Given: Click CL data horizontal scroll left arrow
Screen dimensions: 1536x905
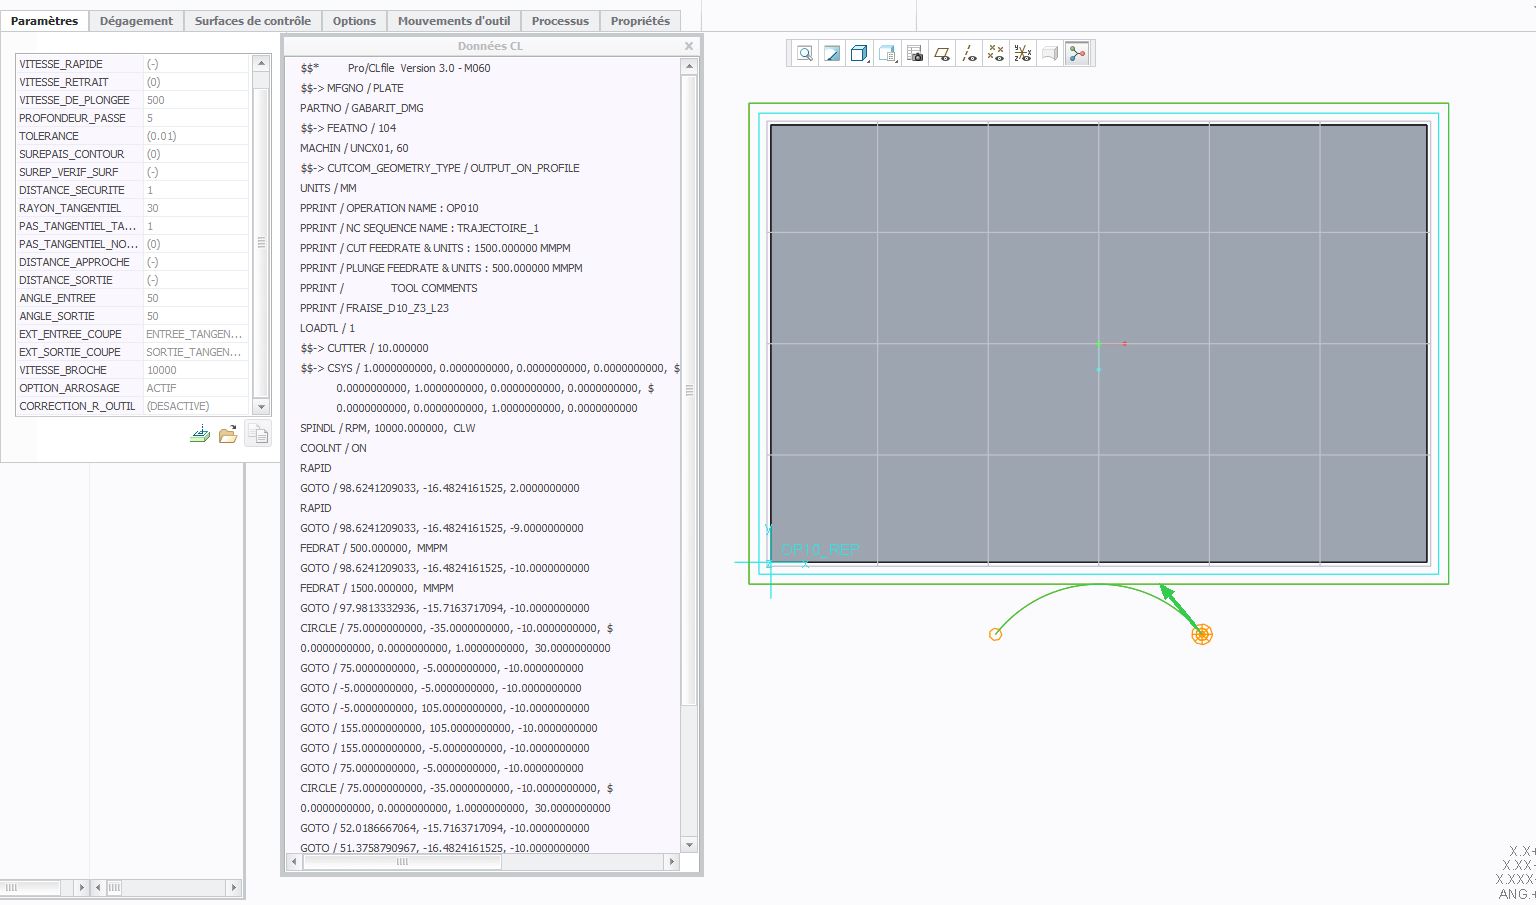Looking at the screenshot, I should [x=293, y=861].
